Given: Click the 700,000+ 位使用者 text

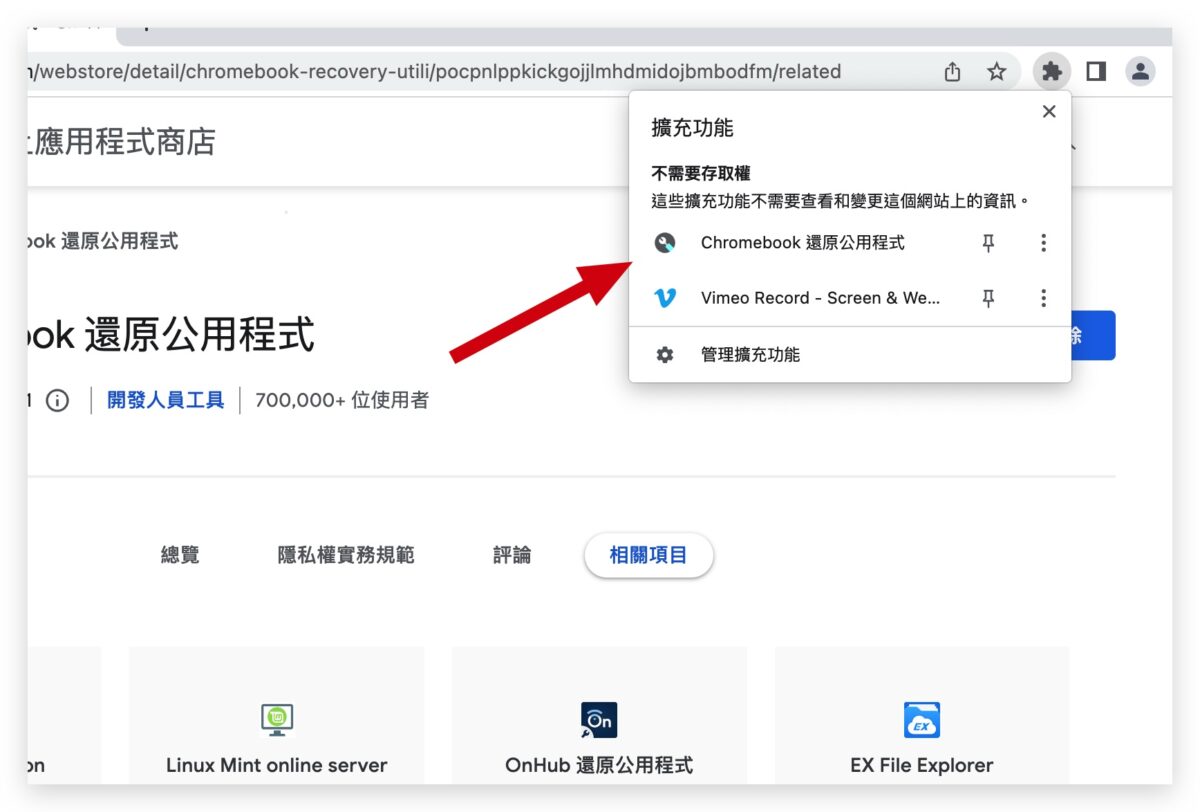Looking at the screenshot, I should 342,400.
